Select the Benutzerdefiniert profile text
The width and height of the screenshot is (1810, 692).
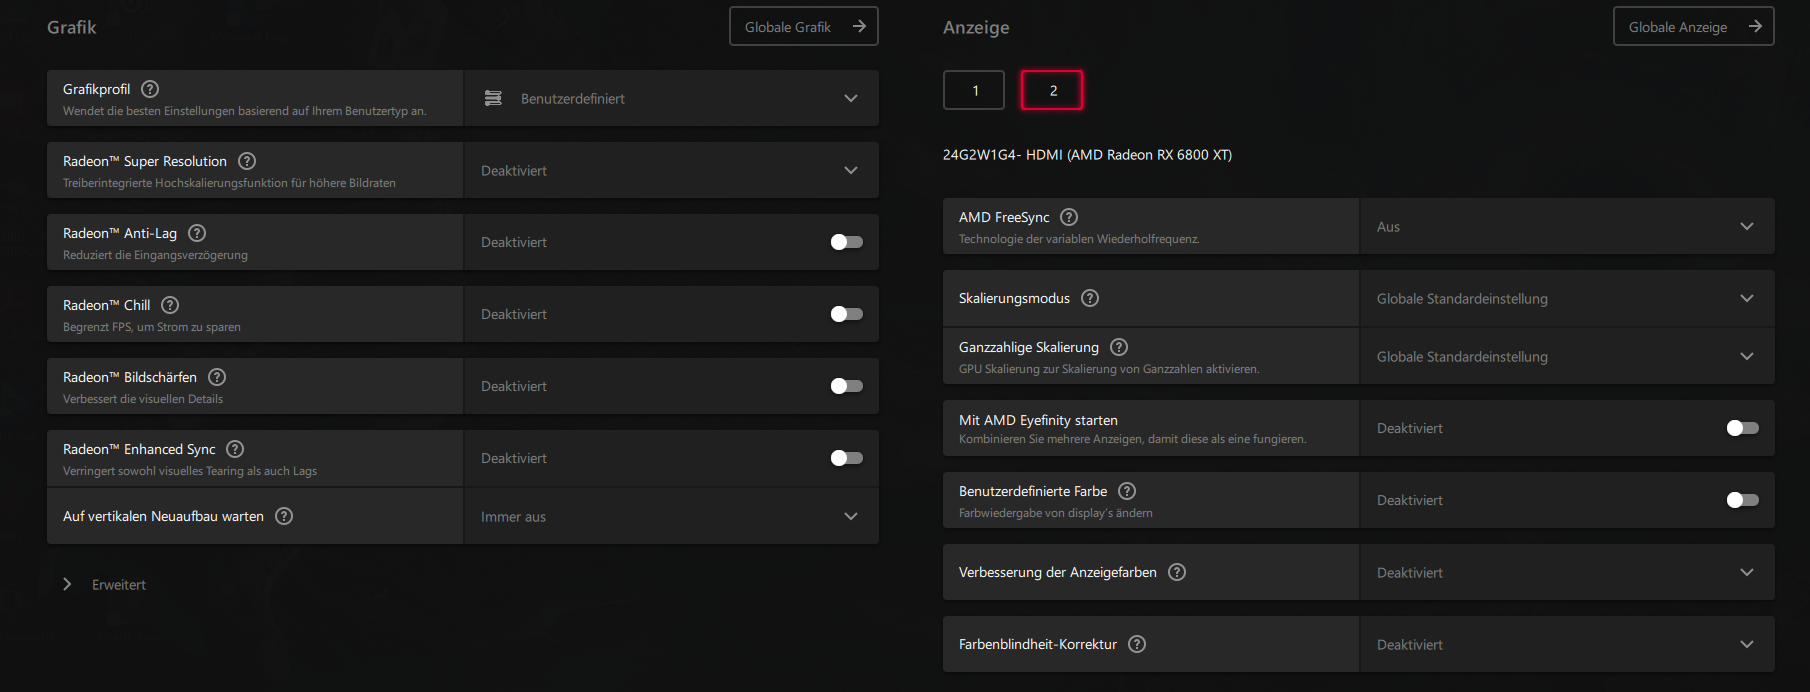click(572, 98)
